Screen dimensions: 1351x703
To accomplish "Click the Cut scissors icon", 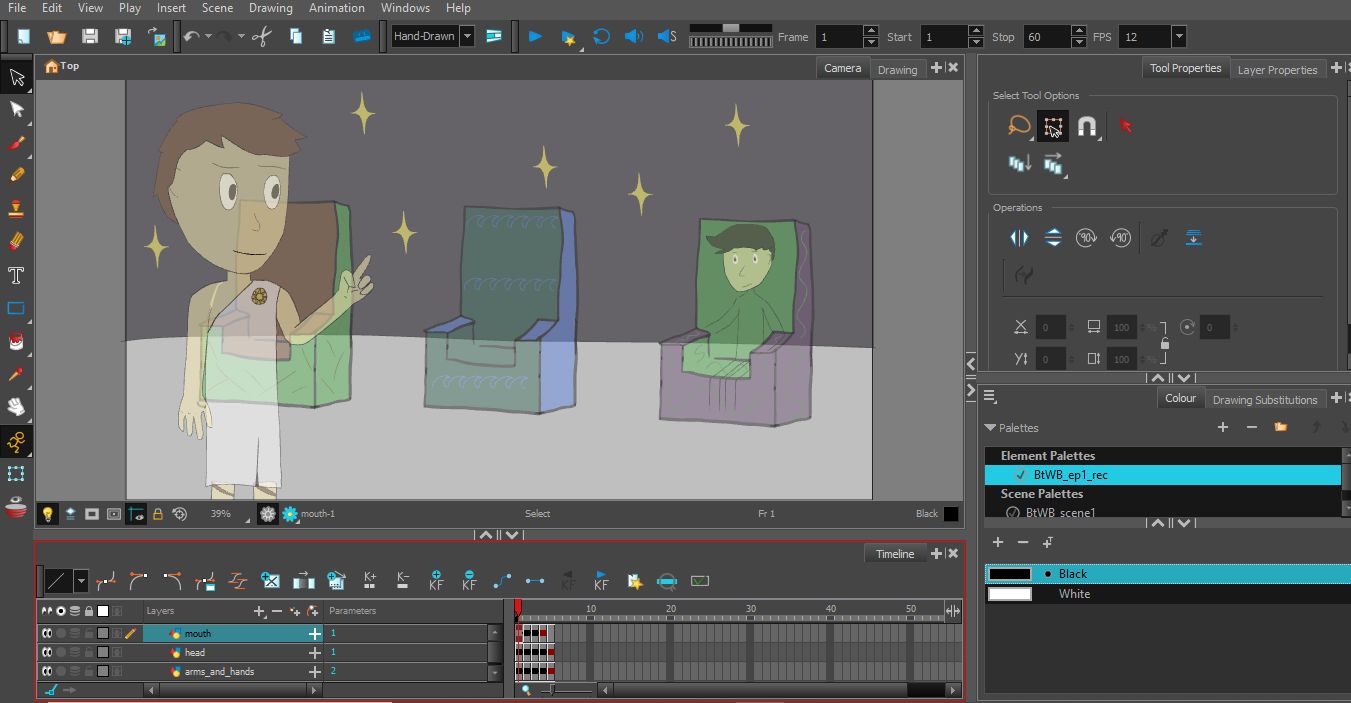I will pos(262,37).
